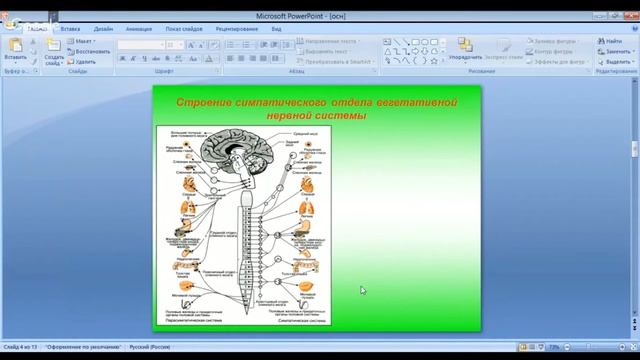Screen dimensions: 640x360
Task: Switch to Рецензирование (Review) tab
Action: point(237,29)
